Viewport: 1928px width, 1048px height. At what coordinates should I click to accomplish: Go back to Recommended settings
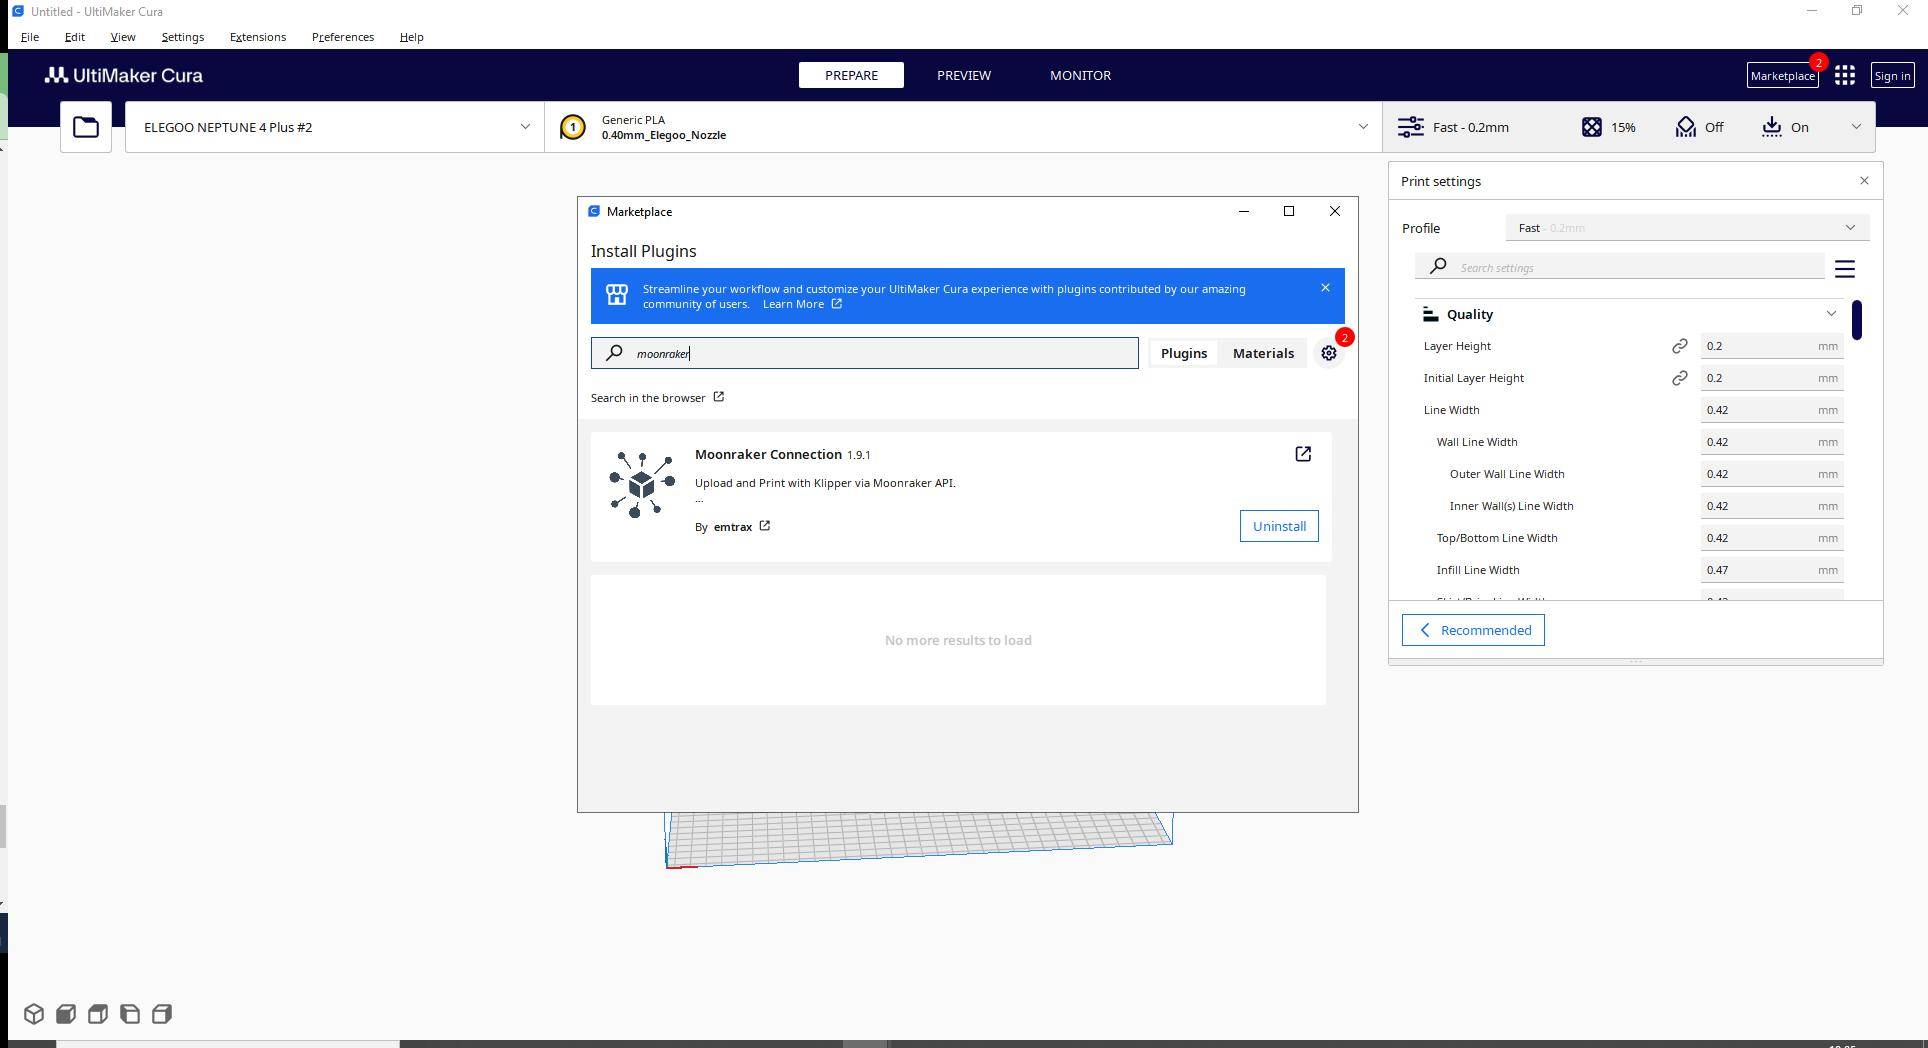tap(1473, 630)
